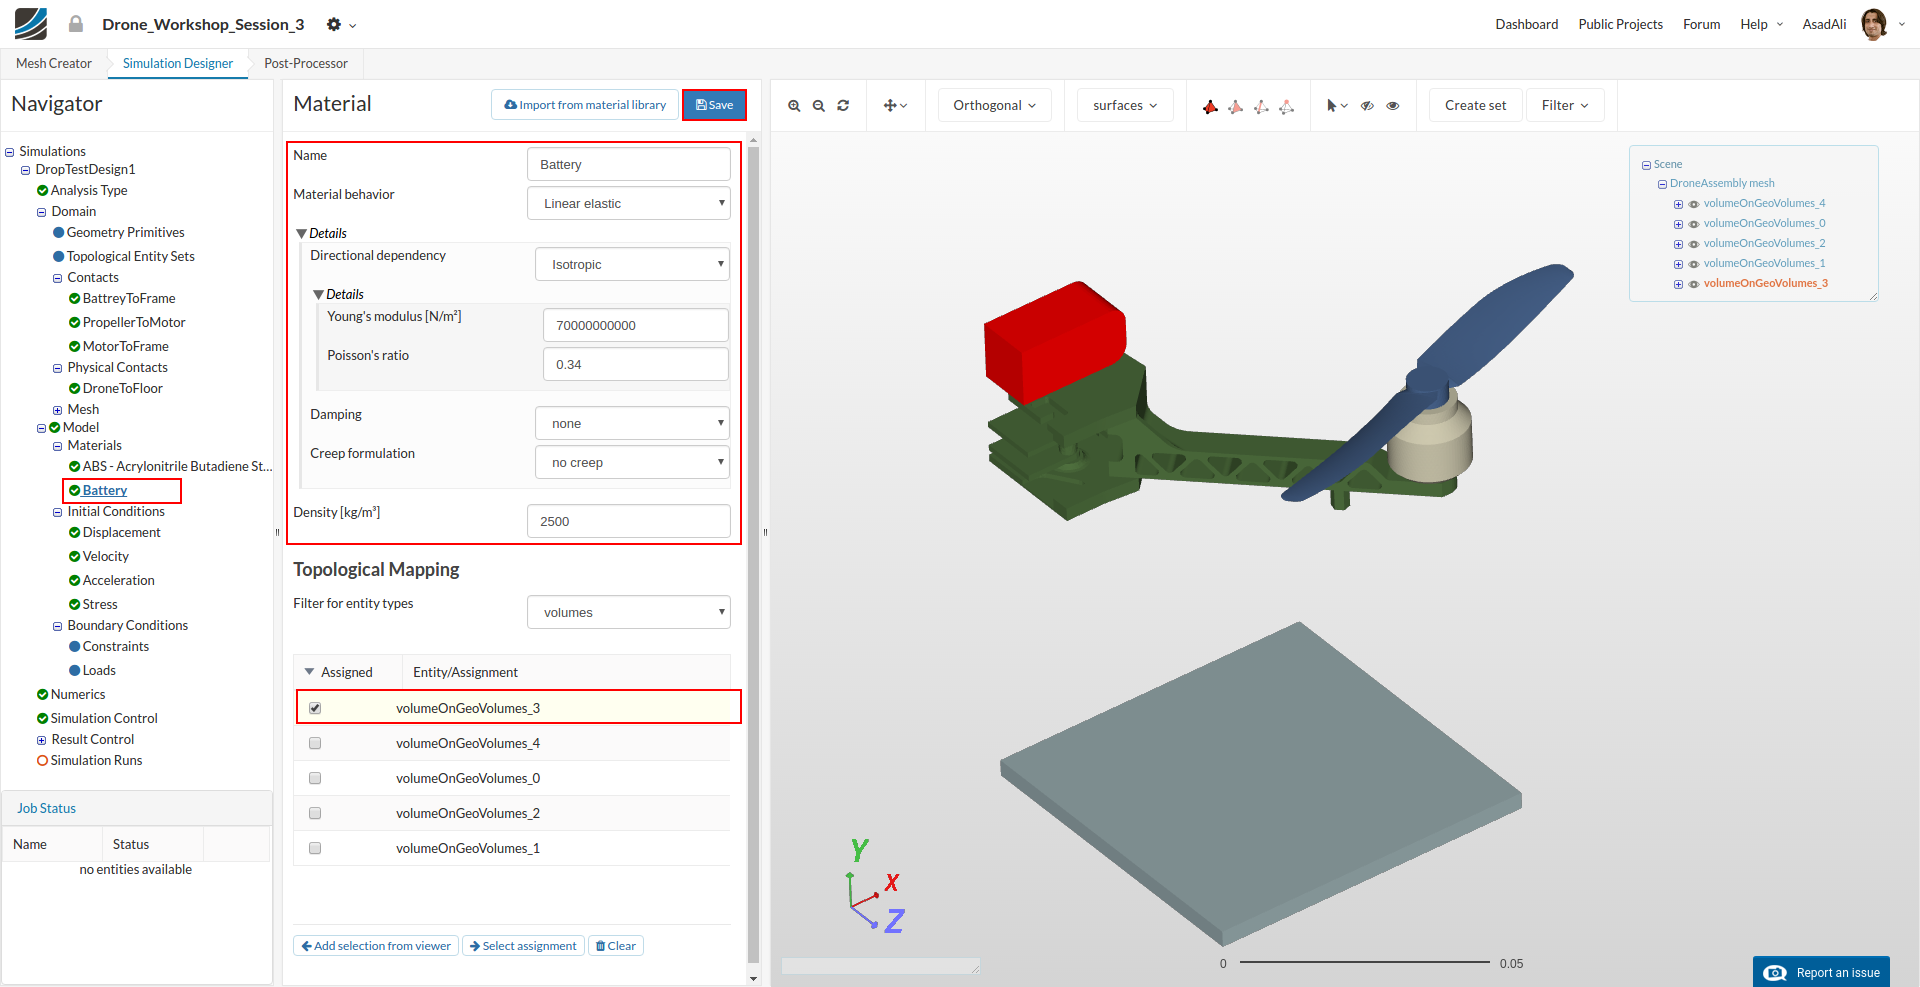Click the show all eye icon in toolbar

point(1393,105)
